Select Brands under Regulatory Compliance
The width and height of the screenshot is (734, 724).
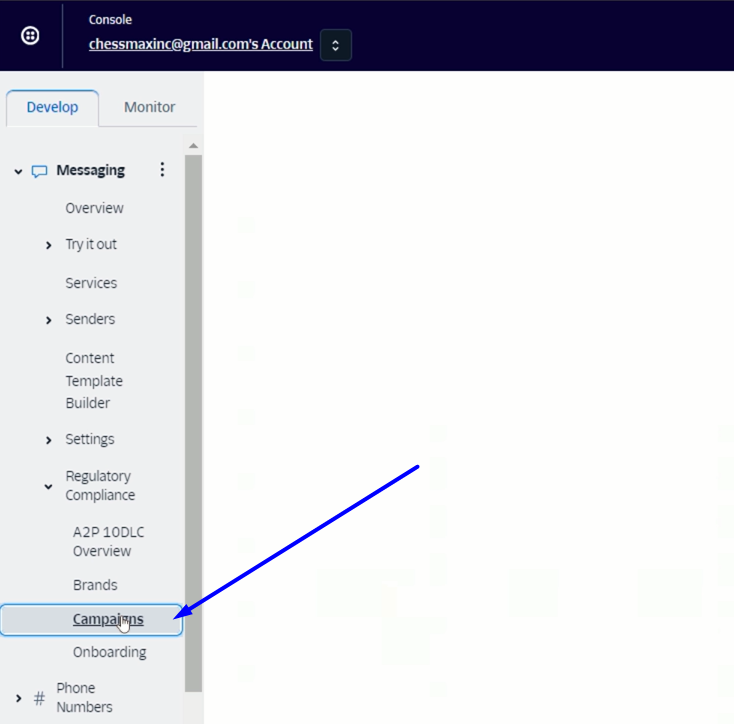pos(95,585)
